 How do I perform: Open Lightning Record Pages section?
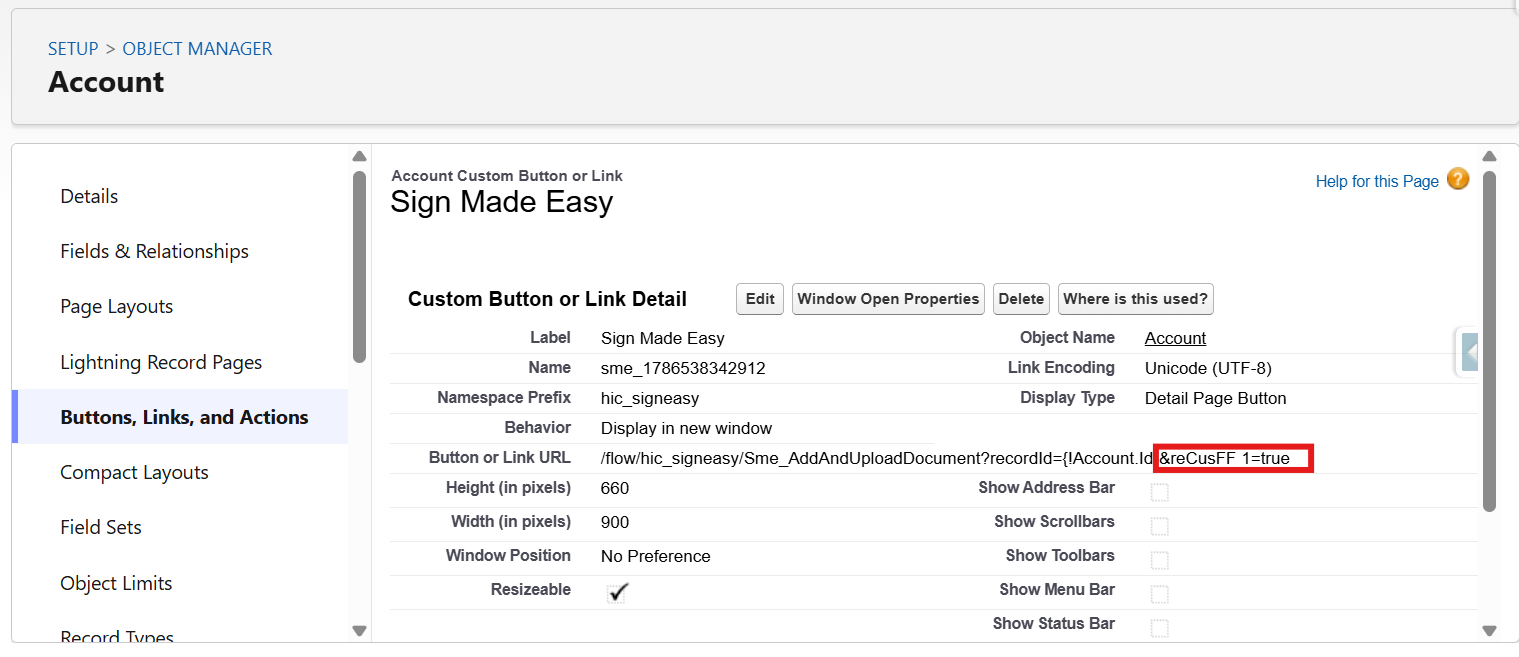click(x=161, y=362)
